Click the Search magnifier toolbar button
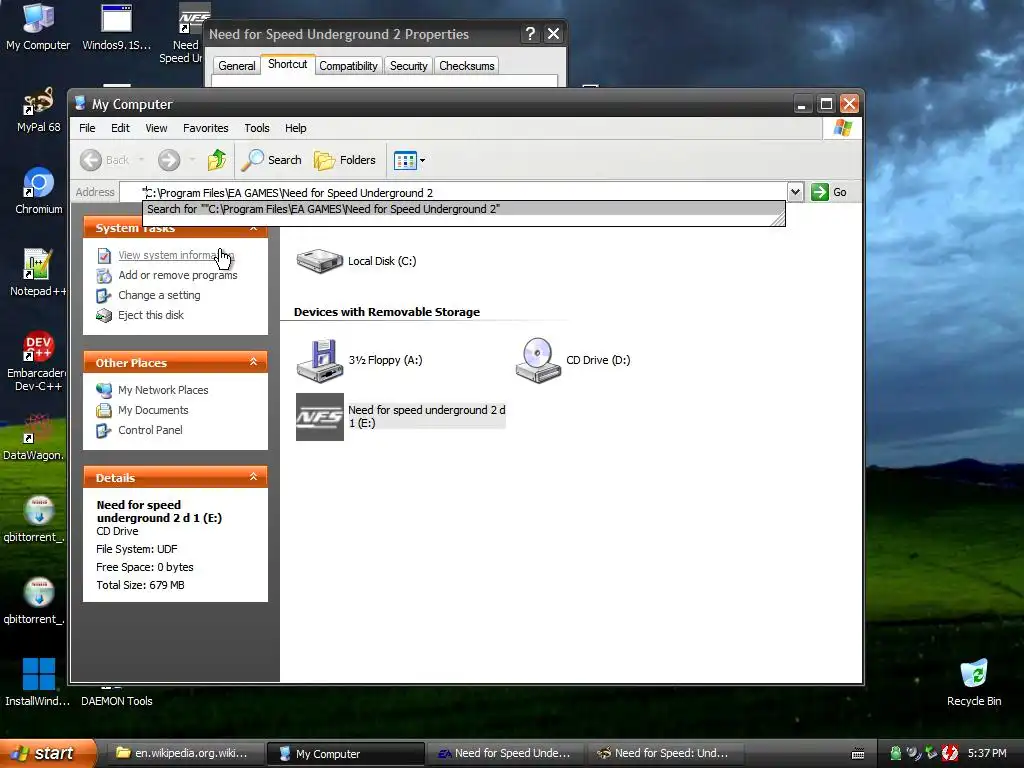Viewport: 1024px width, 768px height. (272, 160)
